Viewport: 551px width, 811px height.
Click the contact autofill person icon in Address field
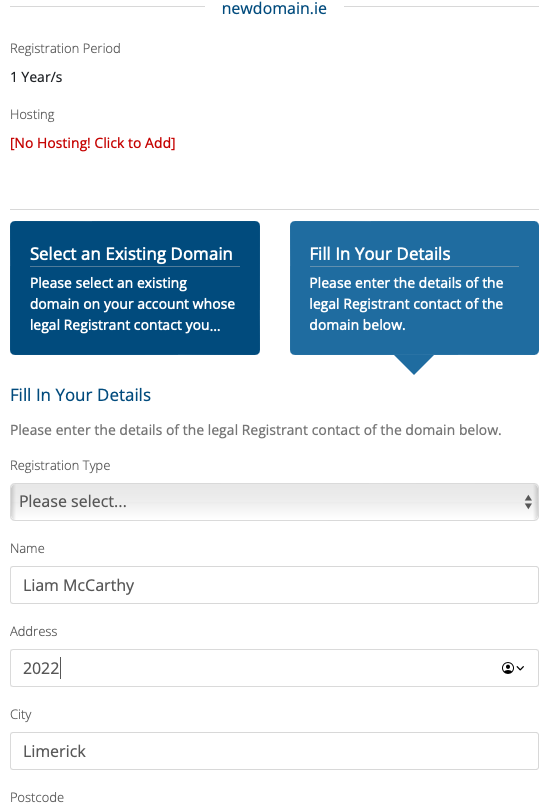point(508,668)
